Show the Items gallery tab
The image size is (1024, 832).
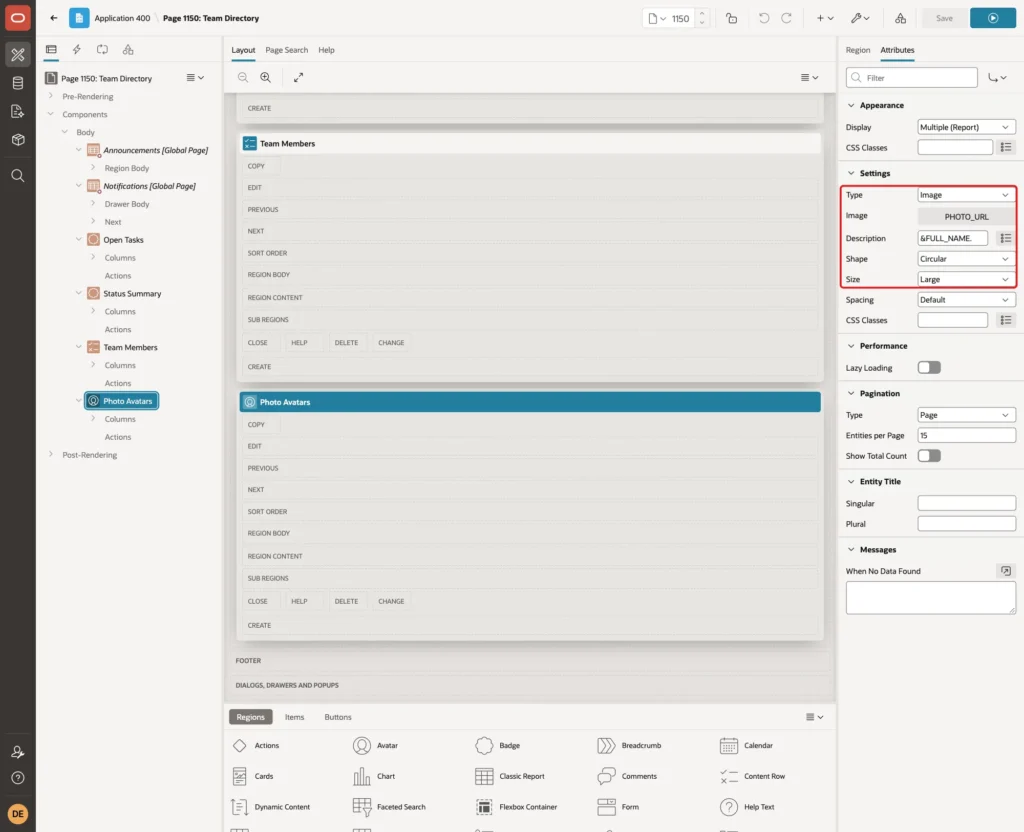[294, 717]
